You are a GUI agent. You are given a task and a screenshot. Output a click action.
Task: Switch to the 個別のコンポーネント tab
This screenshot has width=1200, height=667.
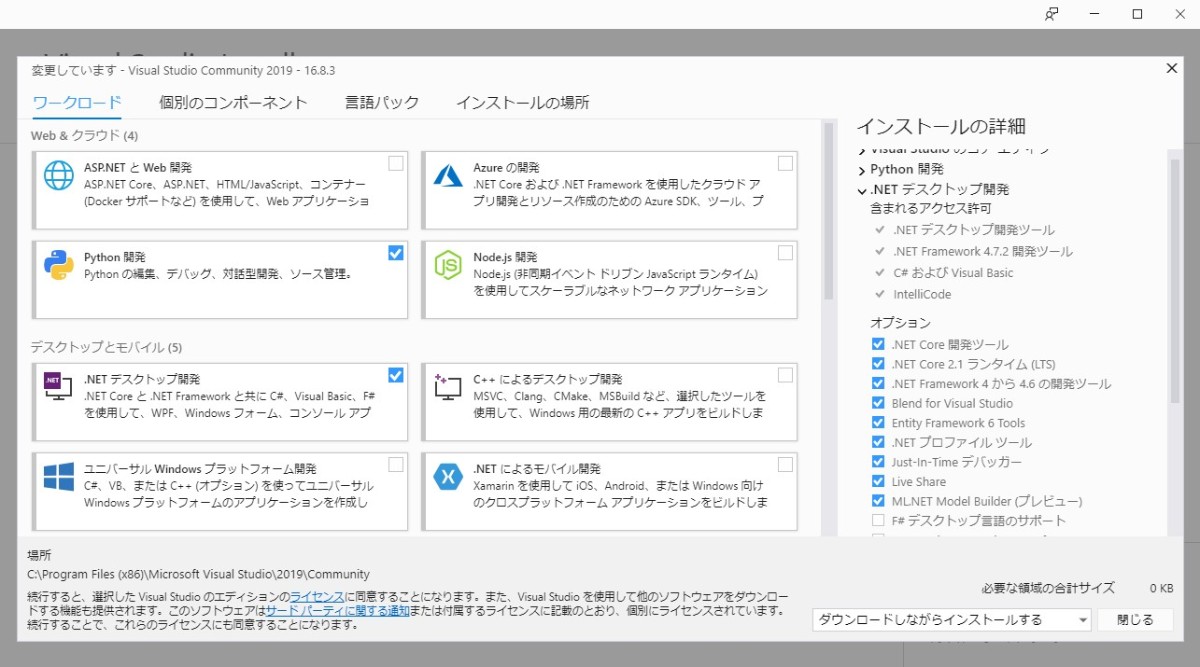pyautogui.click(x=233, y=102)
